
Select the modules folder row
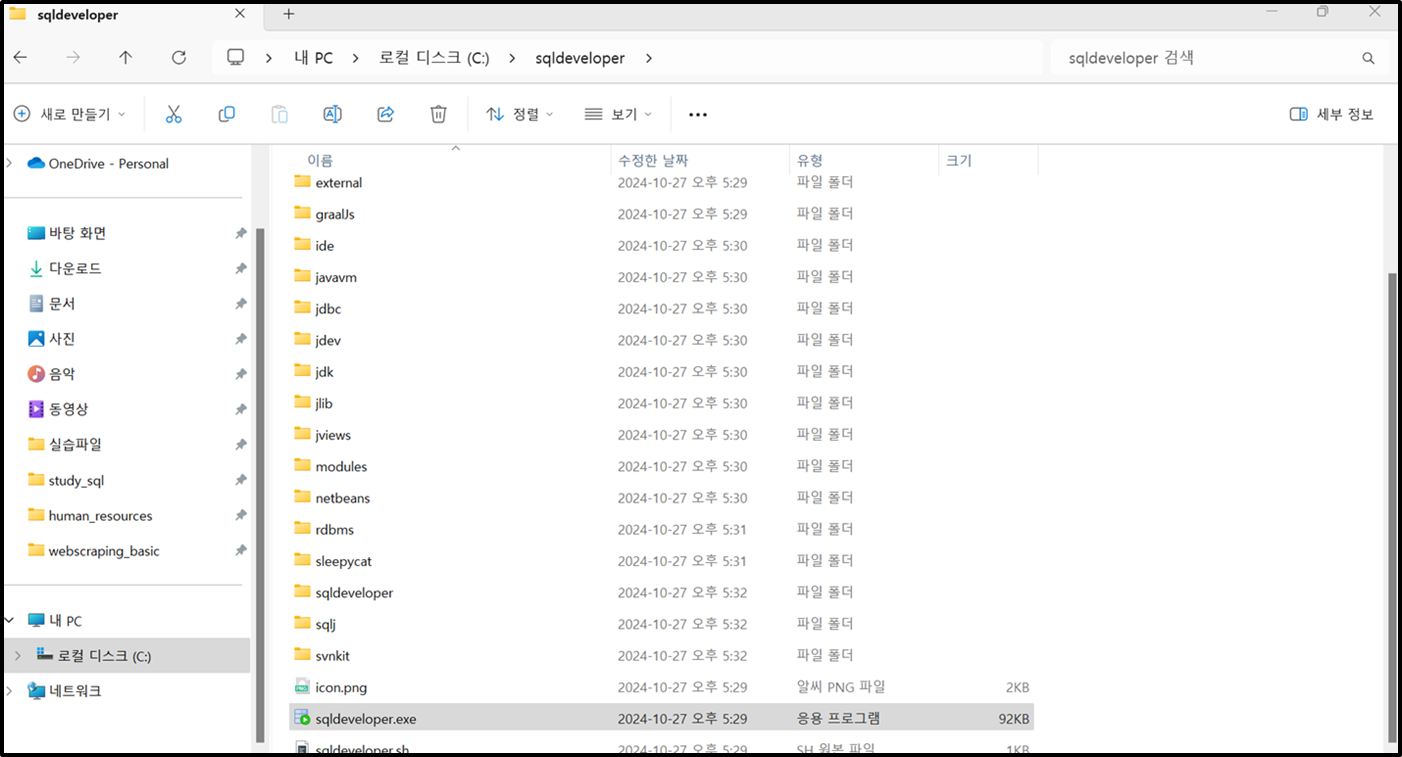tap(663, 466)
